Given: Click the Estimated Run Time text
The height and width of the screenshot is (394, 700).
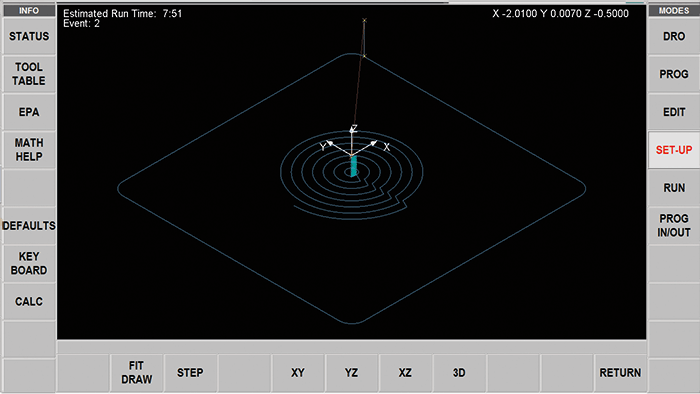Looking at the screenshot, I should pyautogui.click(x=123, y=13).
